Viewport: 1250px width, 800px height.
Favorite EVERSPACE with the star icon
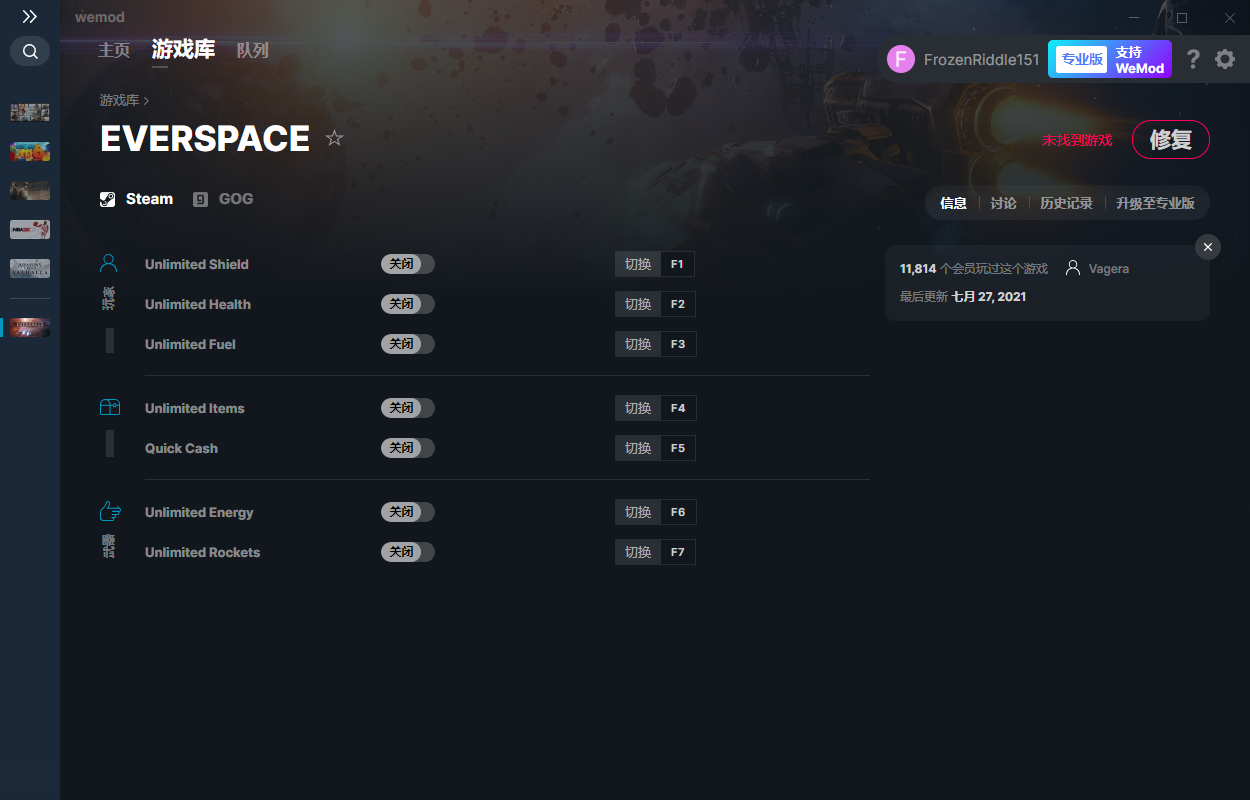point(335,138)
